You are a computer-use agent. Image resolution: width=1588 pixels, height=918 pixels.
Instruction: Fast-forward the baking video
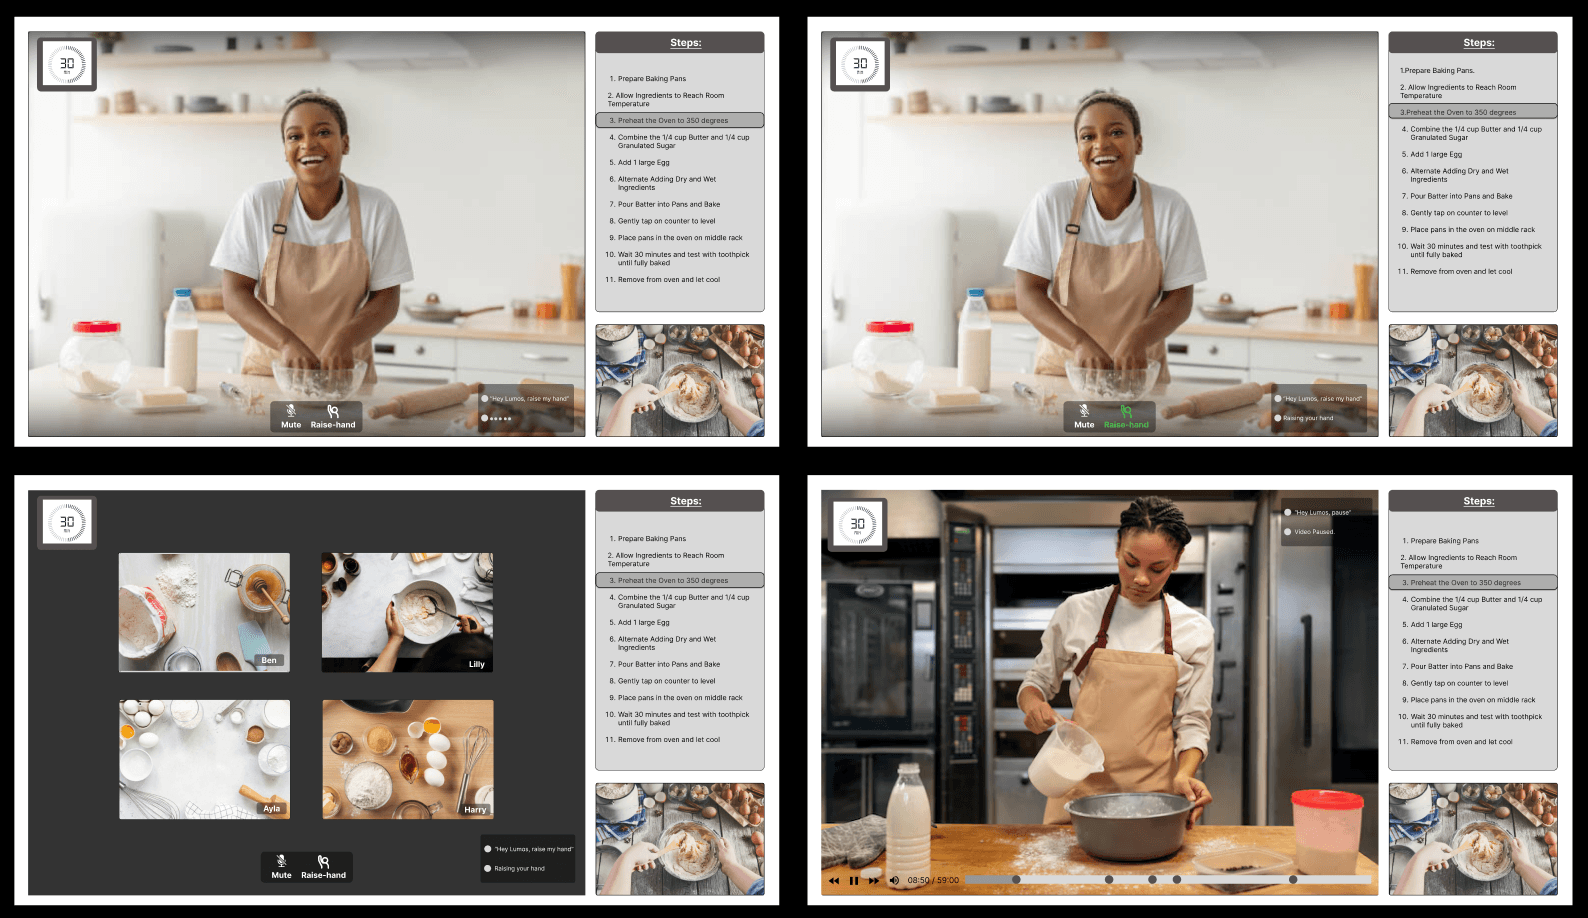click(x=874, y=881)
